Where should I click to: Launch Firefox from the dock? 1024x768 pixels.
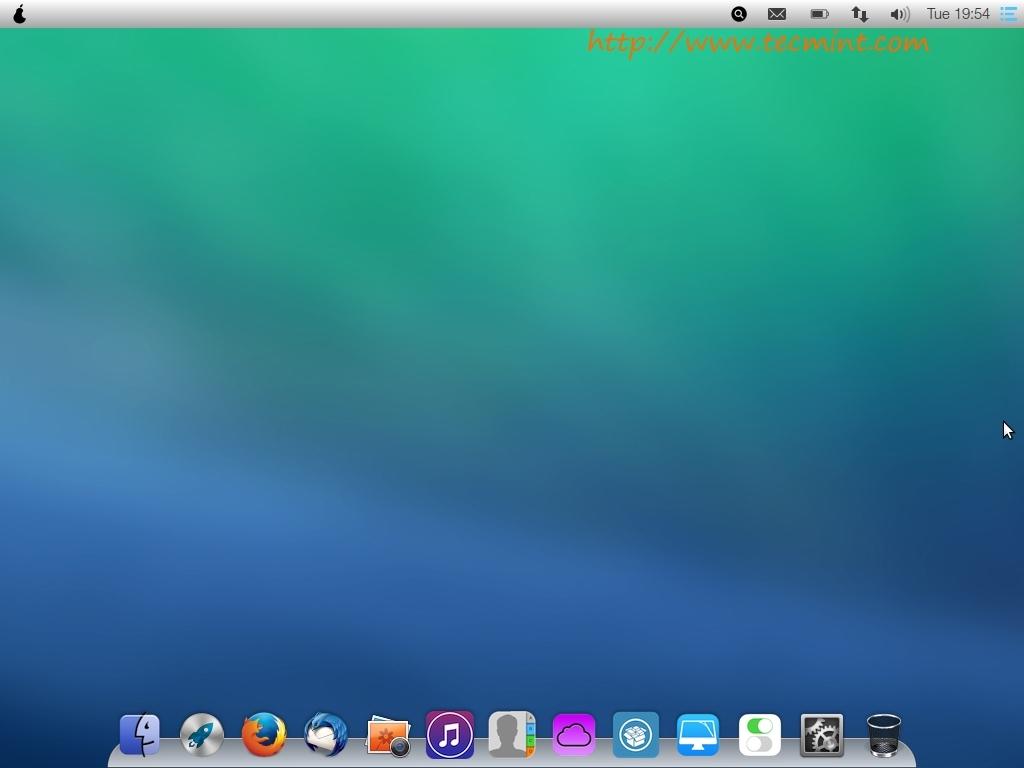(264, 735)
